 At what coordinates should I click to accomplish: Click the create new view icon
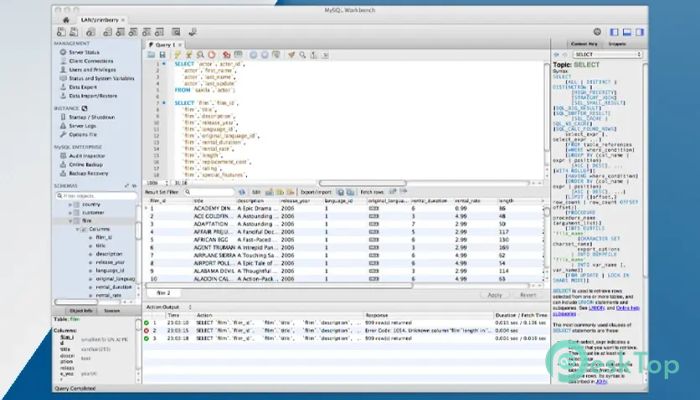133,32
